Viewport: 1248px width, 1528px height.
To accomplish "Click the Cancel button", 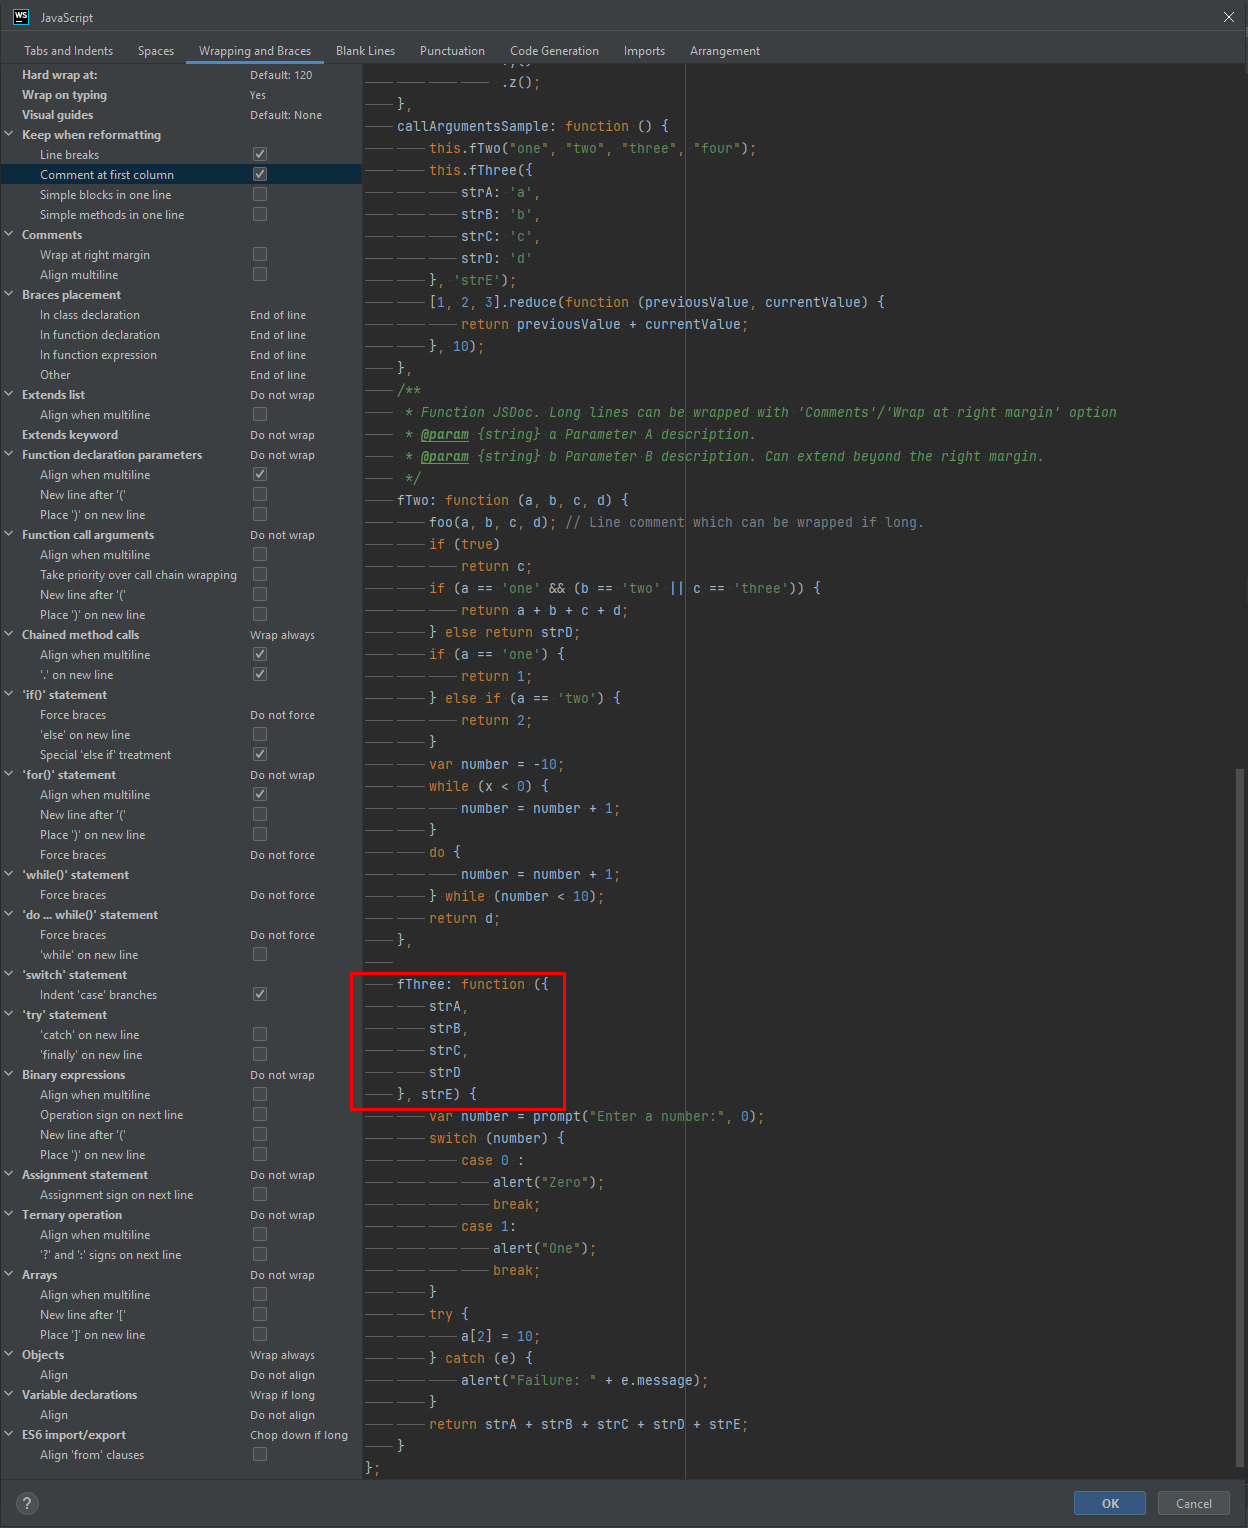I will [x=1194, y=1503].
